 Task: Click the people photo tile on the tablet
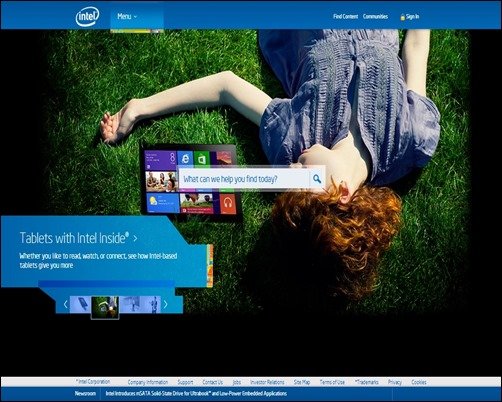(161, 182)
